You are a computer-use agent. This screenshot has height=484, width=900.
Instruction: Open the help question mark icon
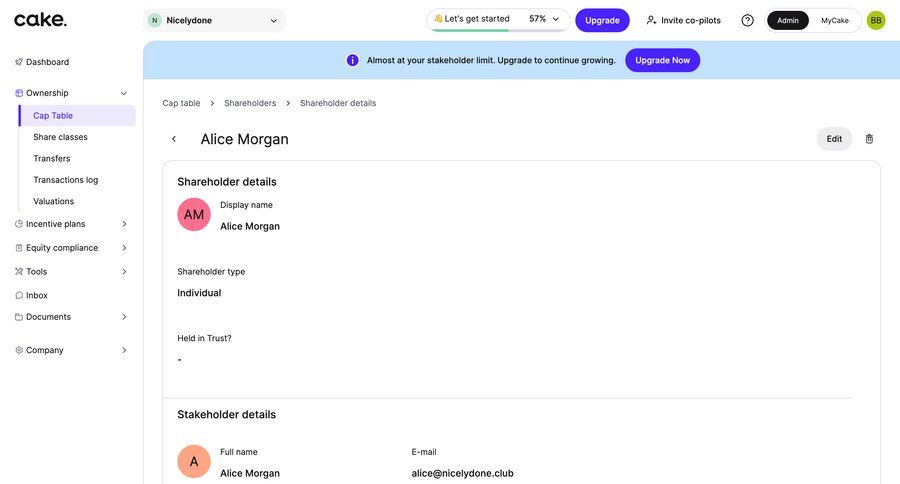click(x=747, y=20)
